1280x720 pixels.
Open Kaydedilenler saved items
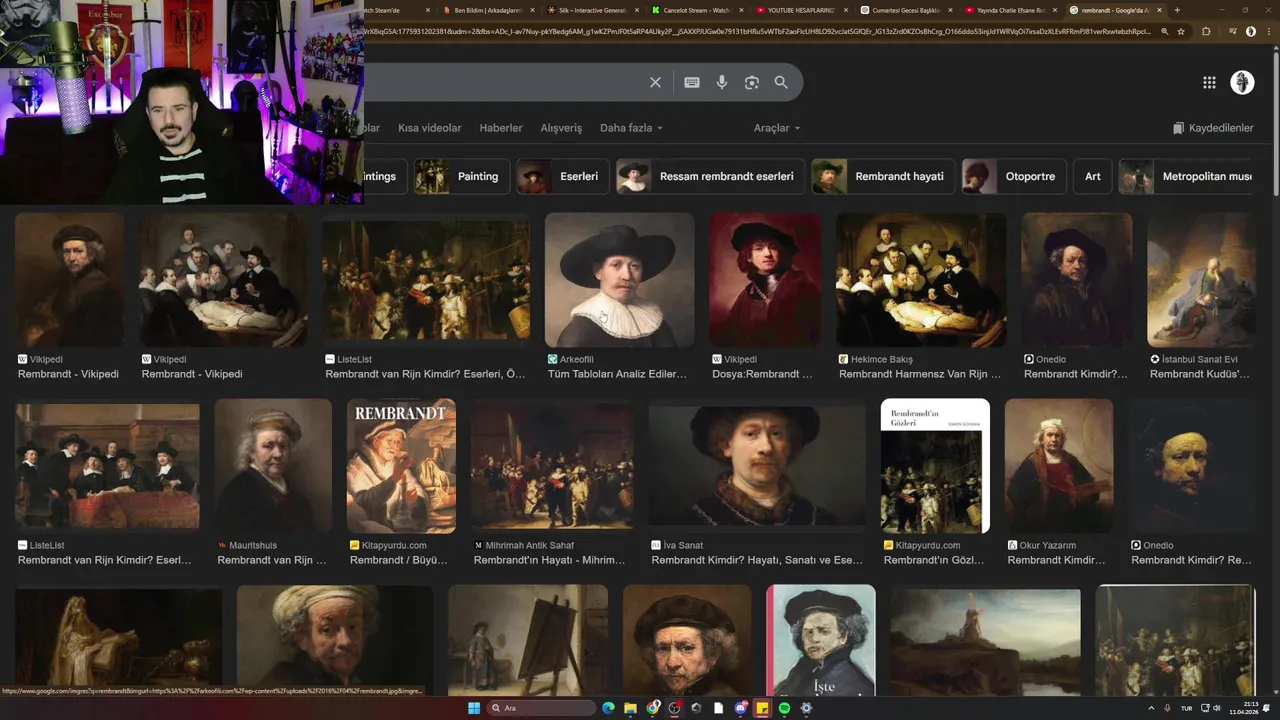click(x=1213, y=128)
